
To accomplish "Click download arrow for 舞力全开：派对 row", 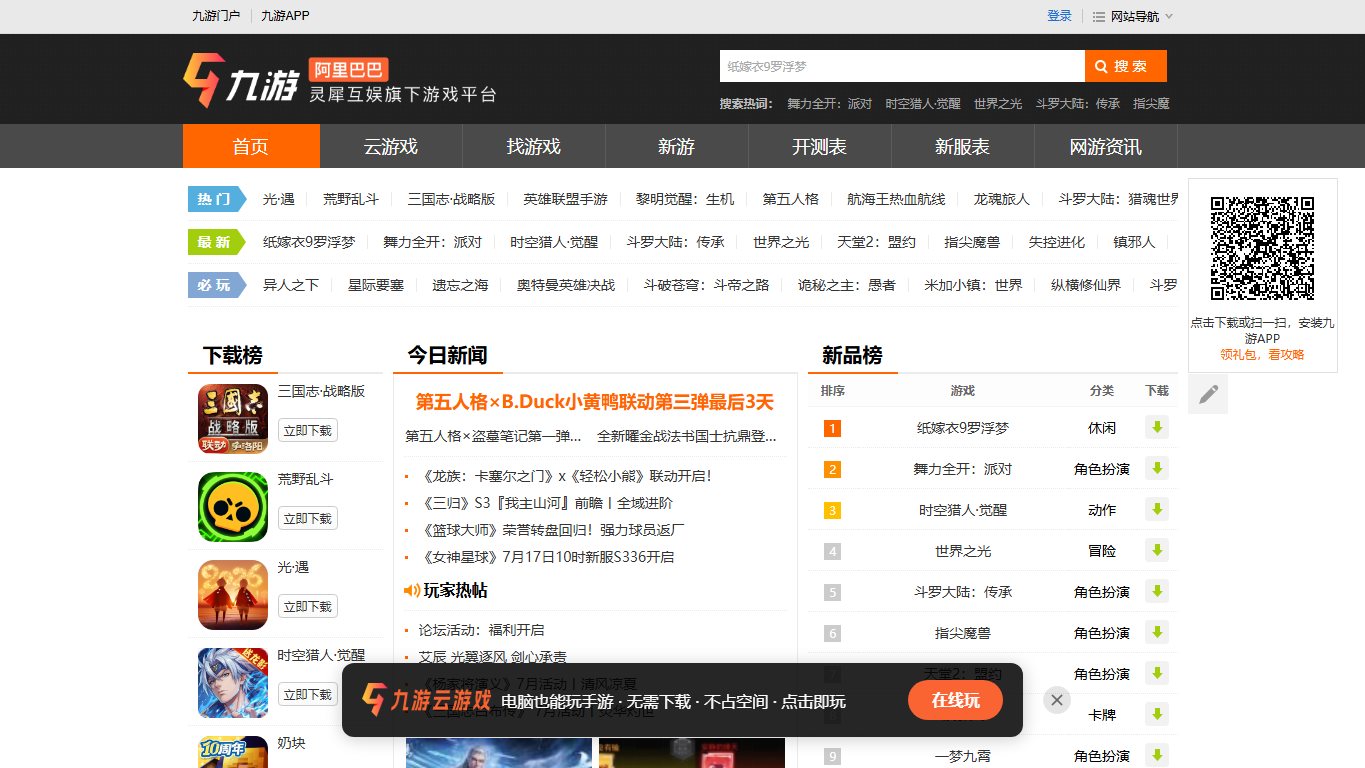I will point(1157,468).
